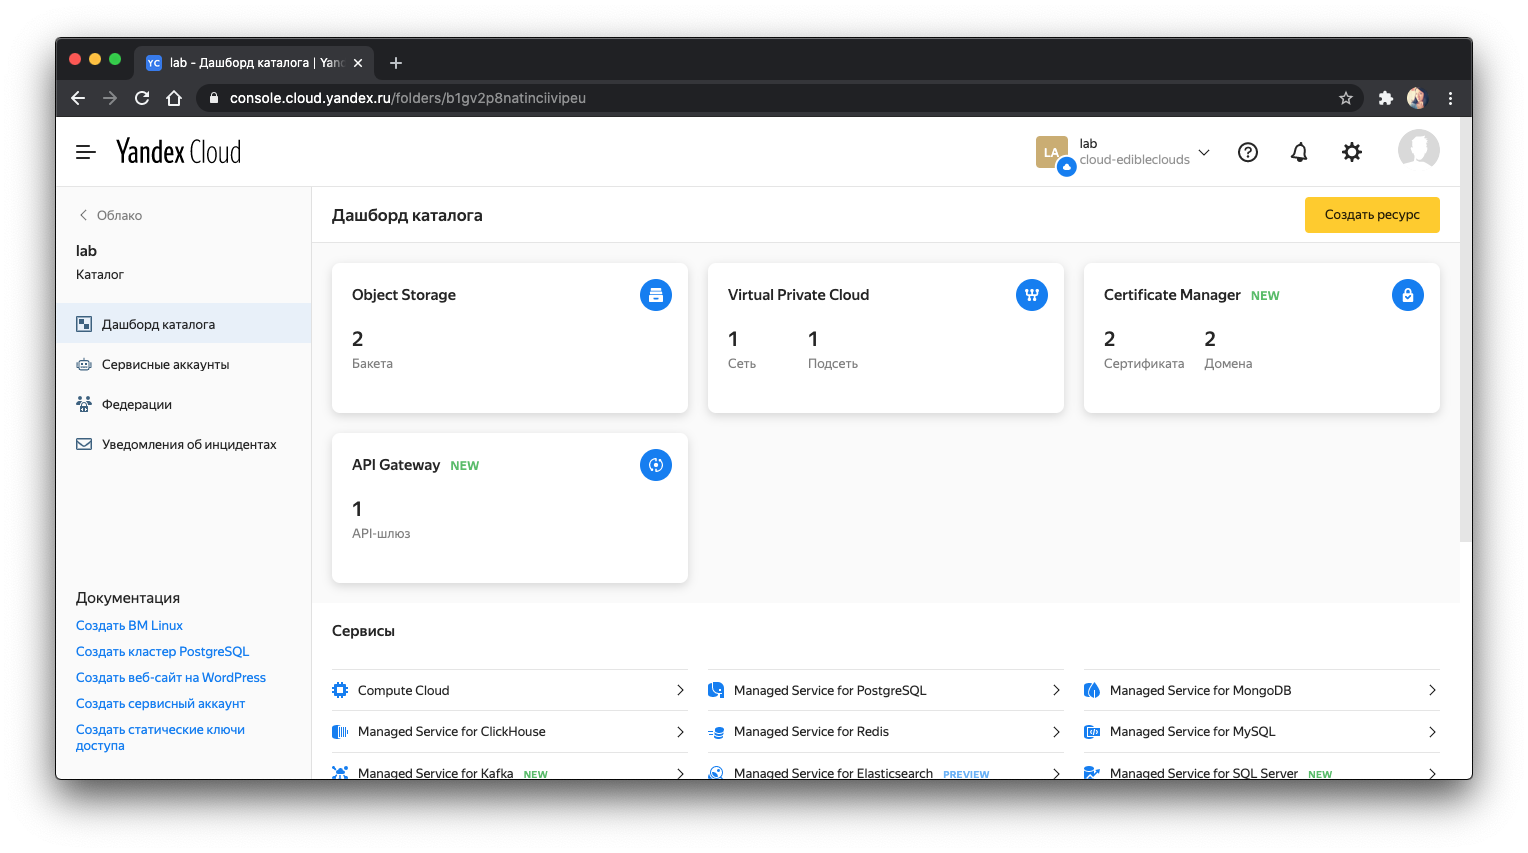
Task: Expand the Managed Service for MongoDB chevron
Action: [1432, 690]
